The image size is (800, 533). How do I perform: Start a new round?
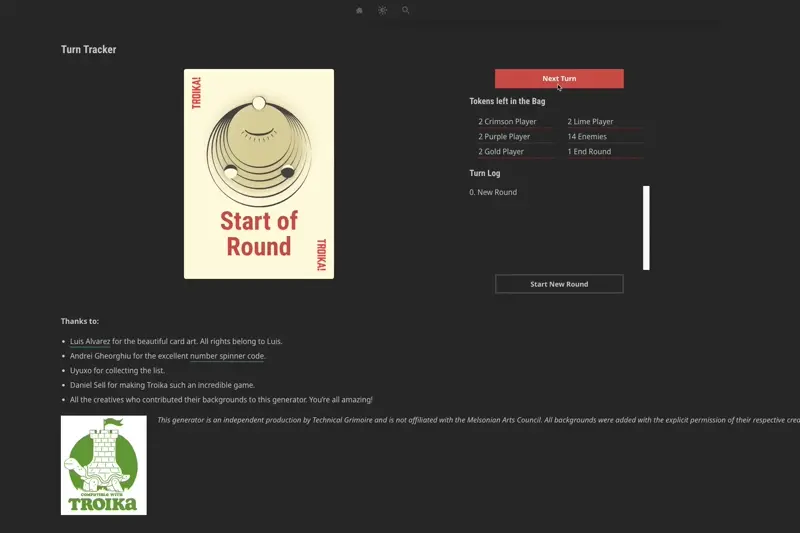559,284
